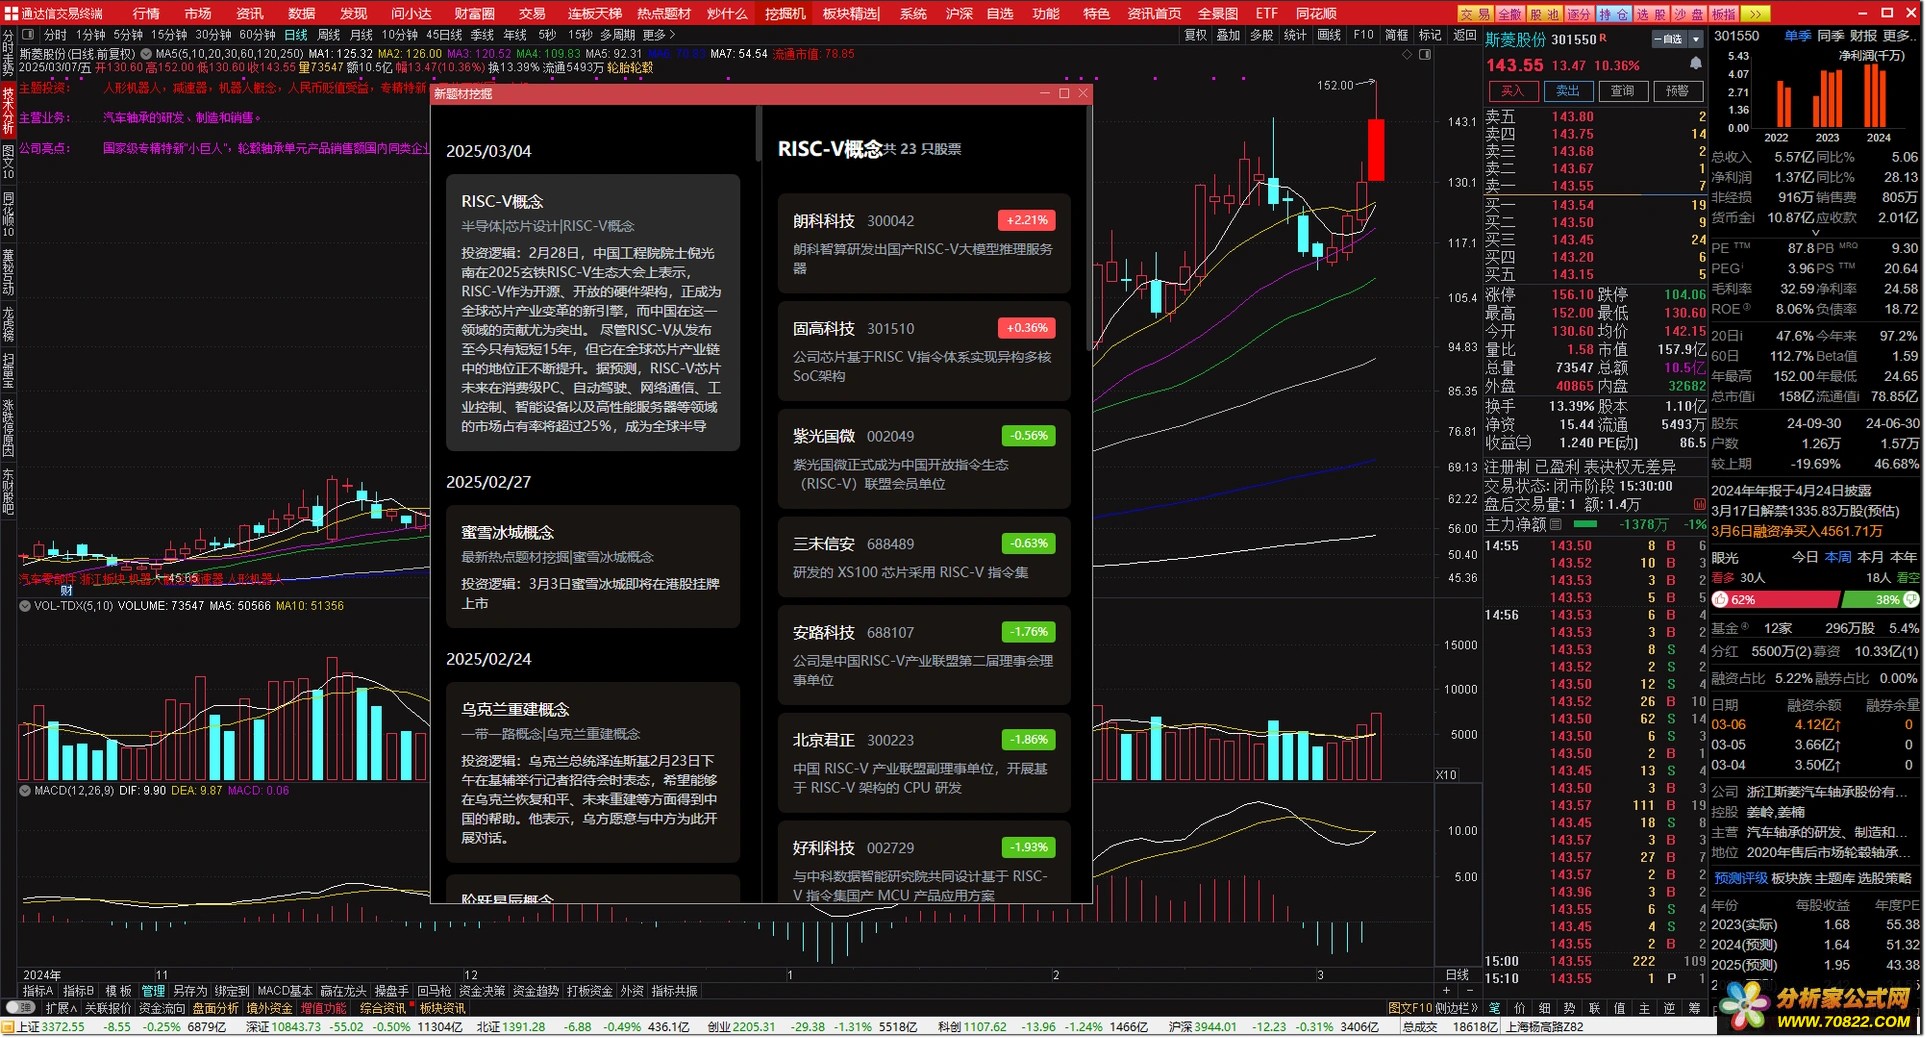Screen dimensions: 1927x1038
Task: Toggle the side panel icon above the chart
Action: [x=1425, y=54]
